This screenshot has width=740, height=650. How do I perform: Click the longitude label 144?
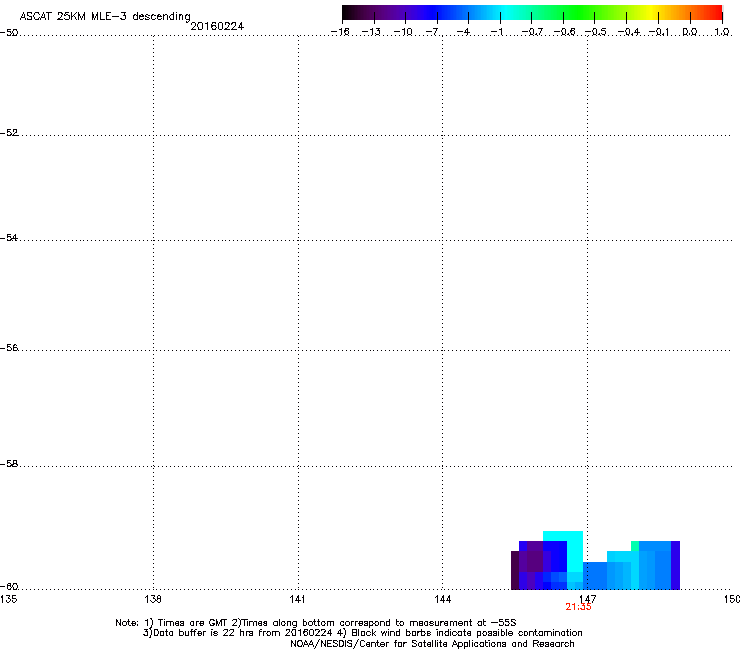[x=442, y=599]
